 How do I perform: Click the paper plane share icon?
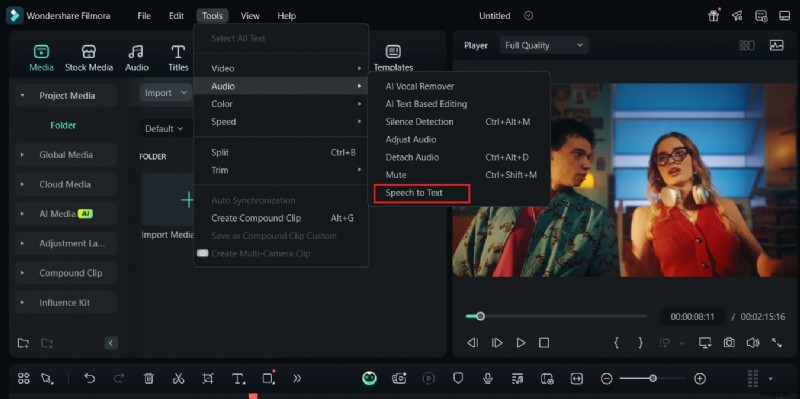737,16
